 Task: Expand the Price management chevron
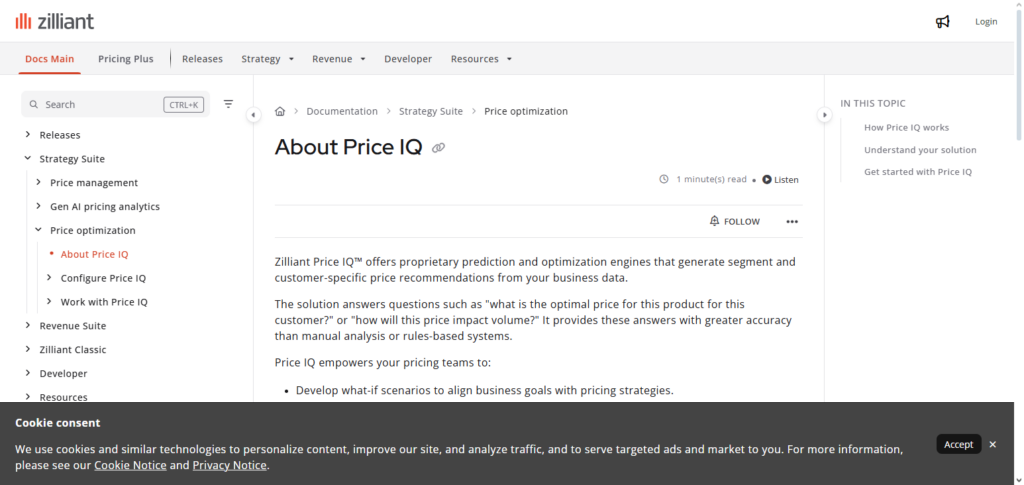tap(38, 182)
